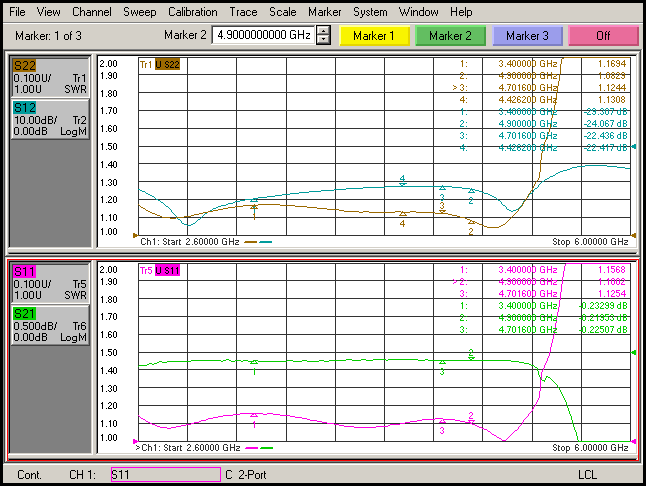Click the Marker 2 frequency input field
Viewport: 646px width, 486px height.
coord(263,36)
